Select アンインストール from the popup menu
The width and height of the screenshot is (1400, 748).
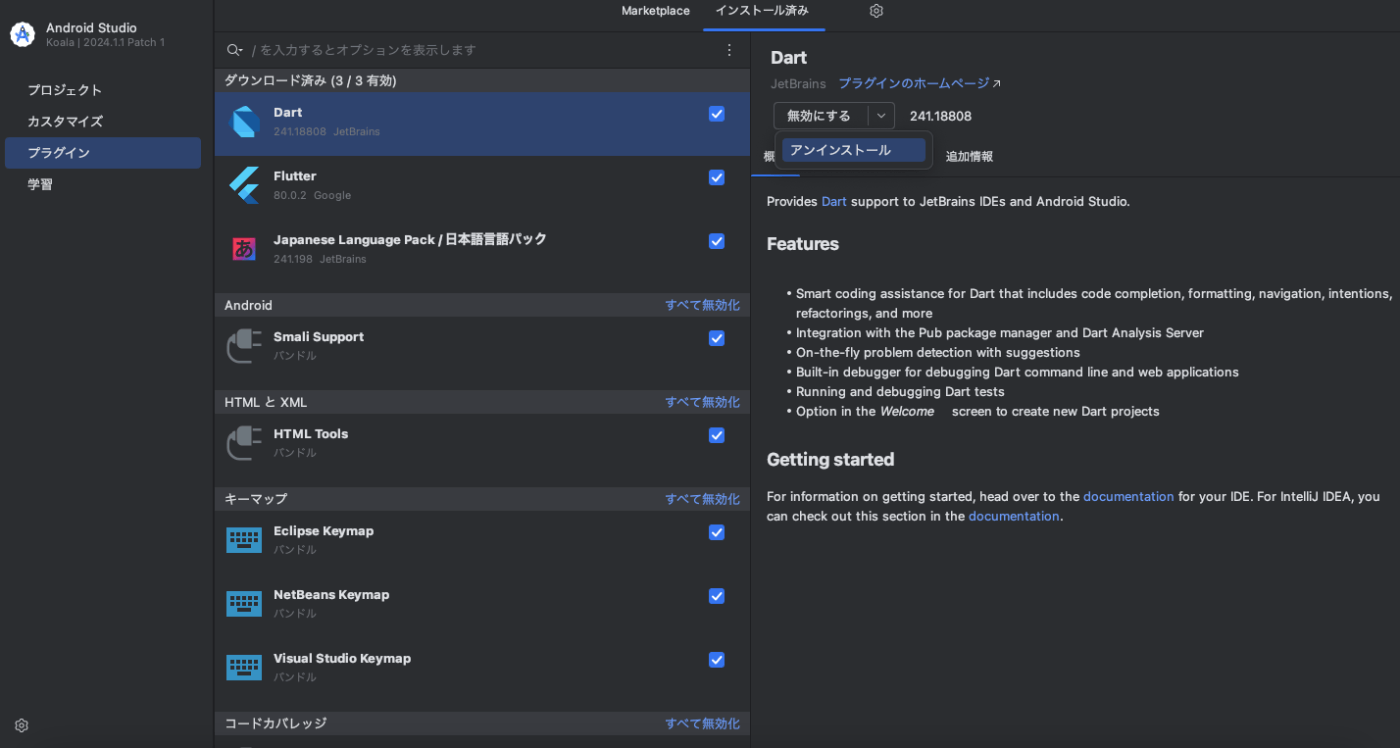[853, 150]
